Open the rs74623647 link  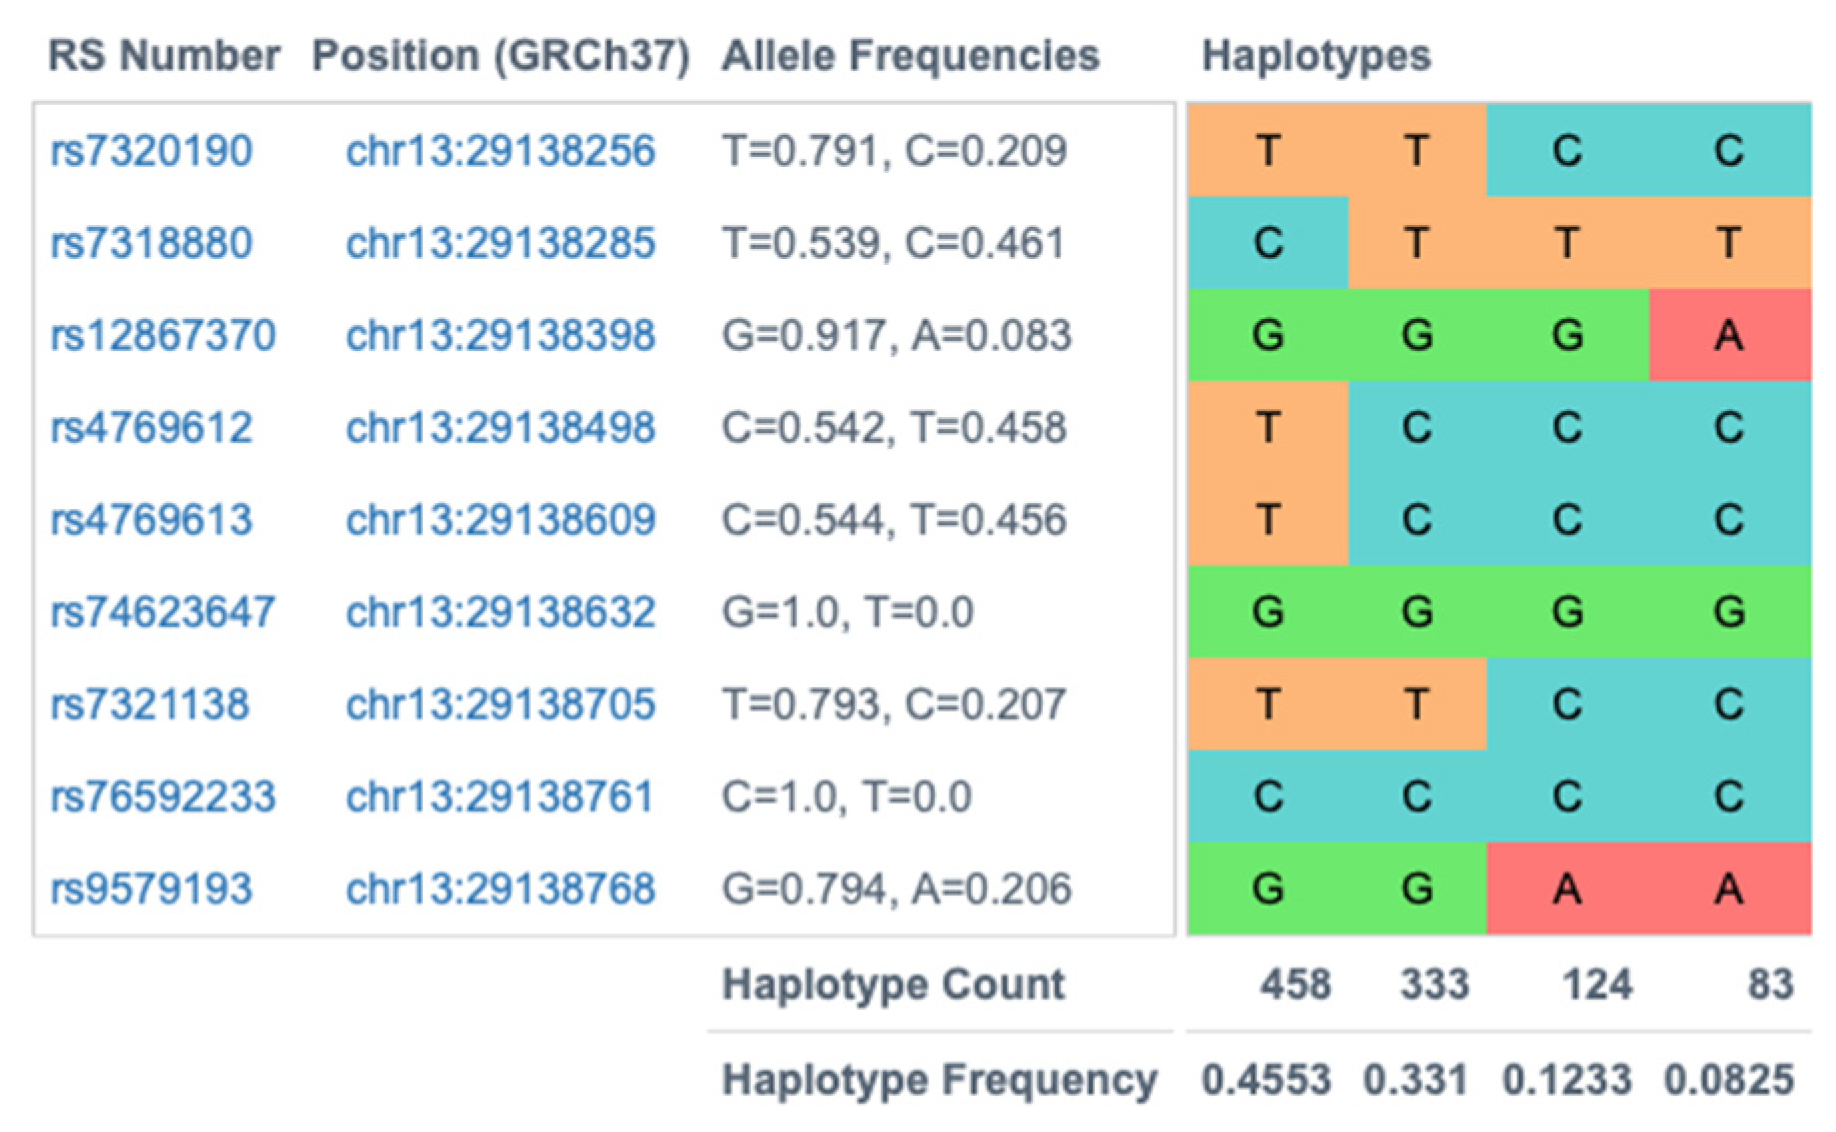163,612
